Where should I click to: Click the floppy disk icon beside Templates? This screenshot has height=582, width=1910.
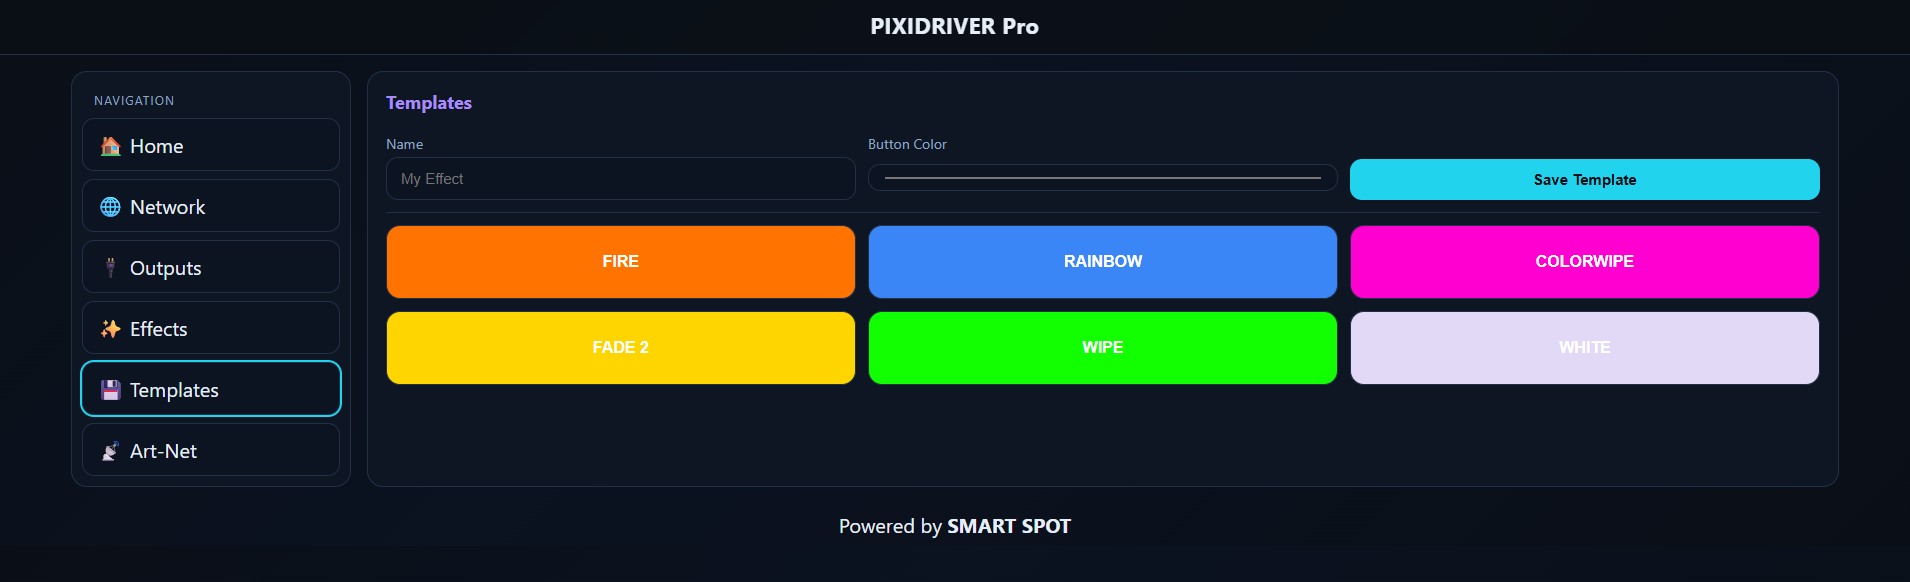click(x=111, y=390)
